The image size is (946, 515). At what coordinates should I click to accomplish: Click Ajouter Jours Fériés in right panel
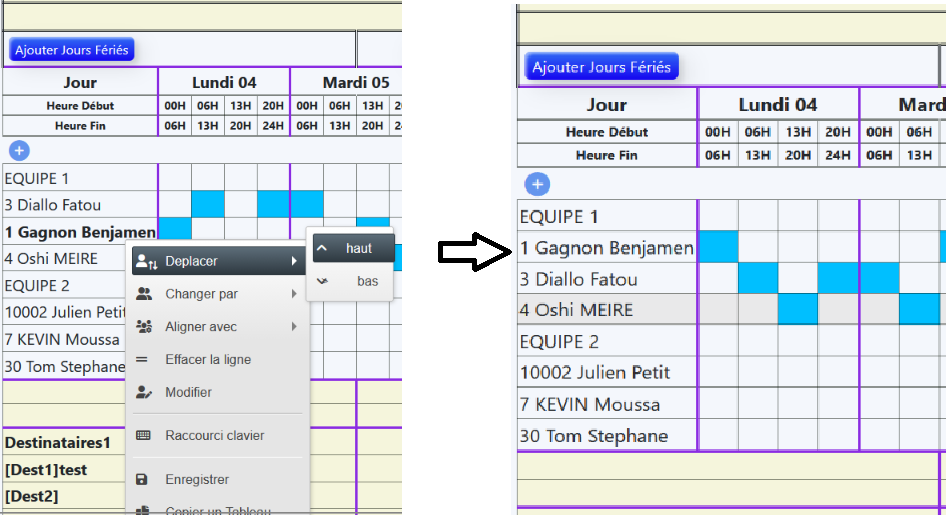coord(602,67)
